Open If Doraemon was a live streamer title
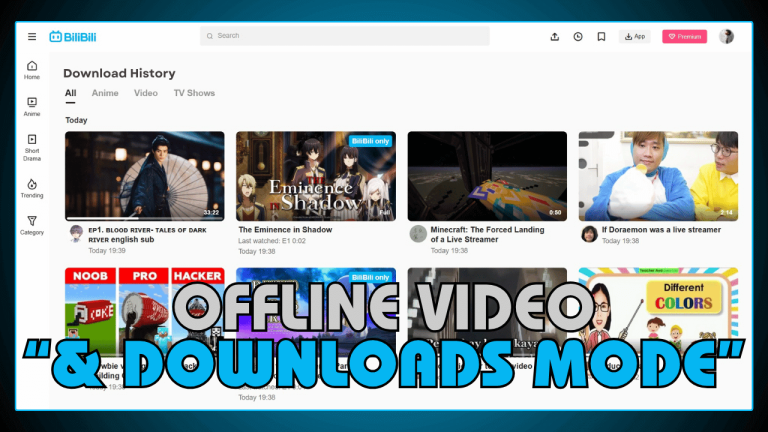 point(661,229)
